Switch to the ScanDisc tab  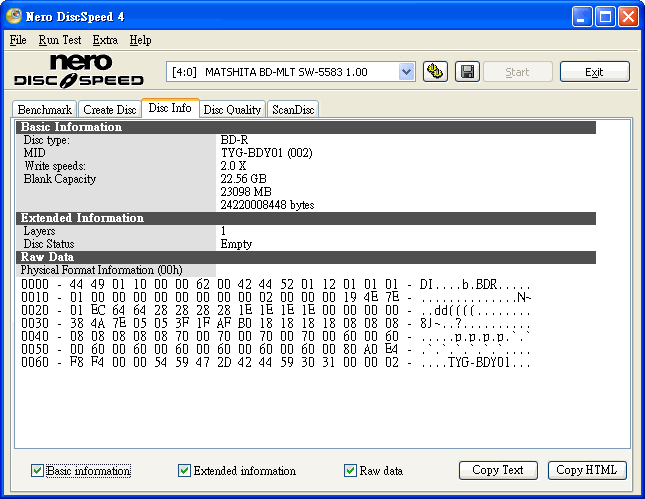coord(293,109)
